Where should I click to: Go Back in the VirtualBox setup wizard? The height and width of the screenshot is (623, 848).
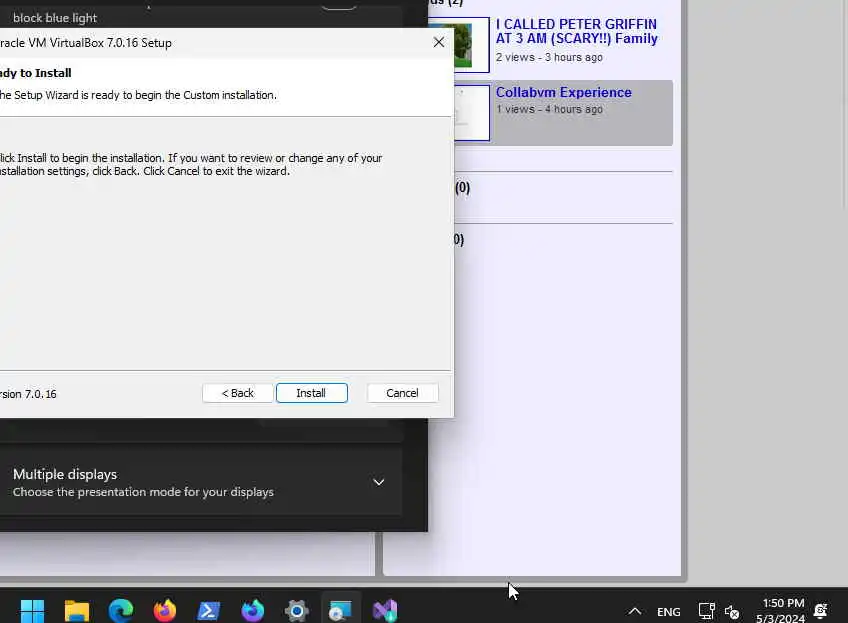(237, 393)
